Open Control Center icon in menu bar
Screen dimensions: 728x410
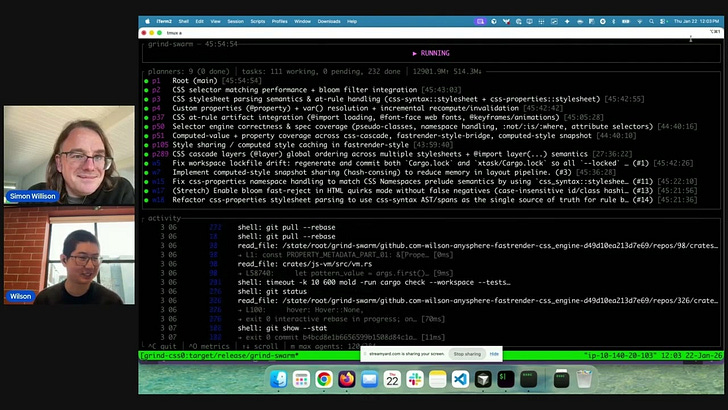663,21
